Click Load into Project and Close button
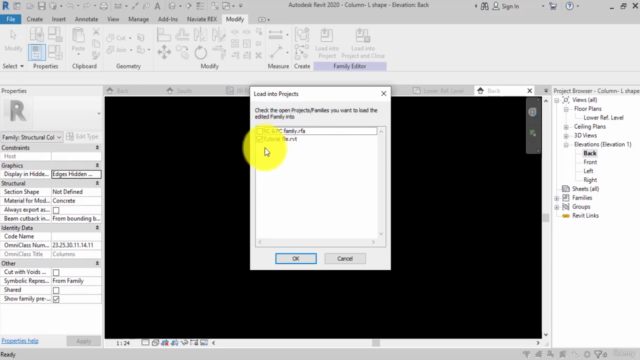 click(363, 43)
